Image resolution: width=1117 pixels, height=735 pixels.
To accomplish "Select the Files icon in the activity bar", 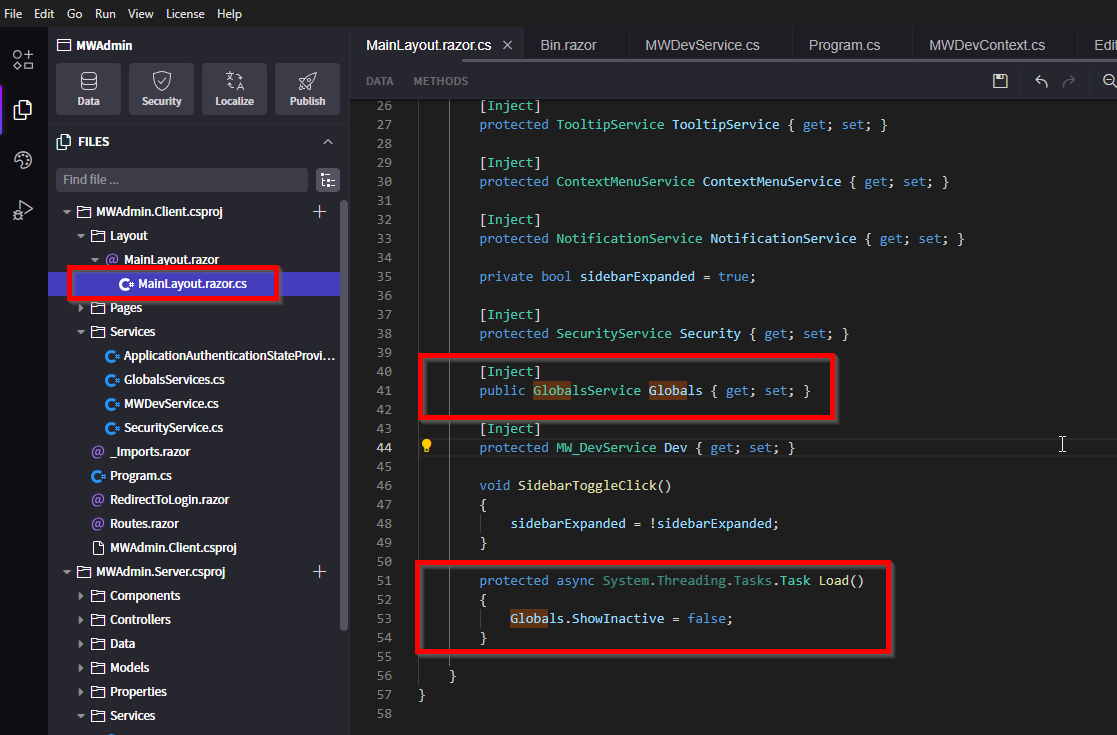I will point(22,110).
